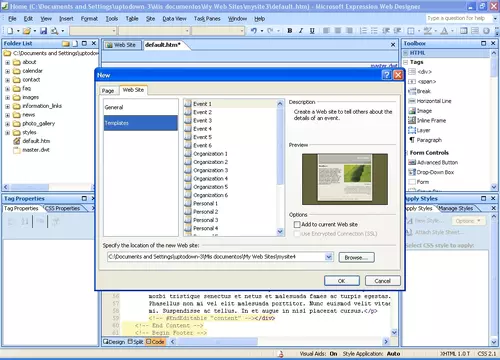This screenshot has width=500, height=360.
Task: Click the template list scroll down arrow
Action: coord(280,231)
